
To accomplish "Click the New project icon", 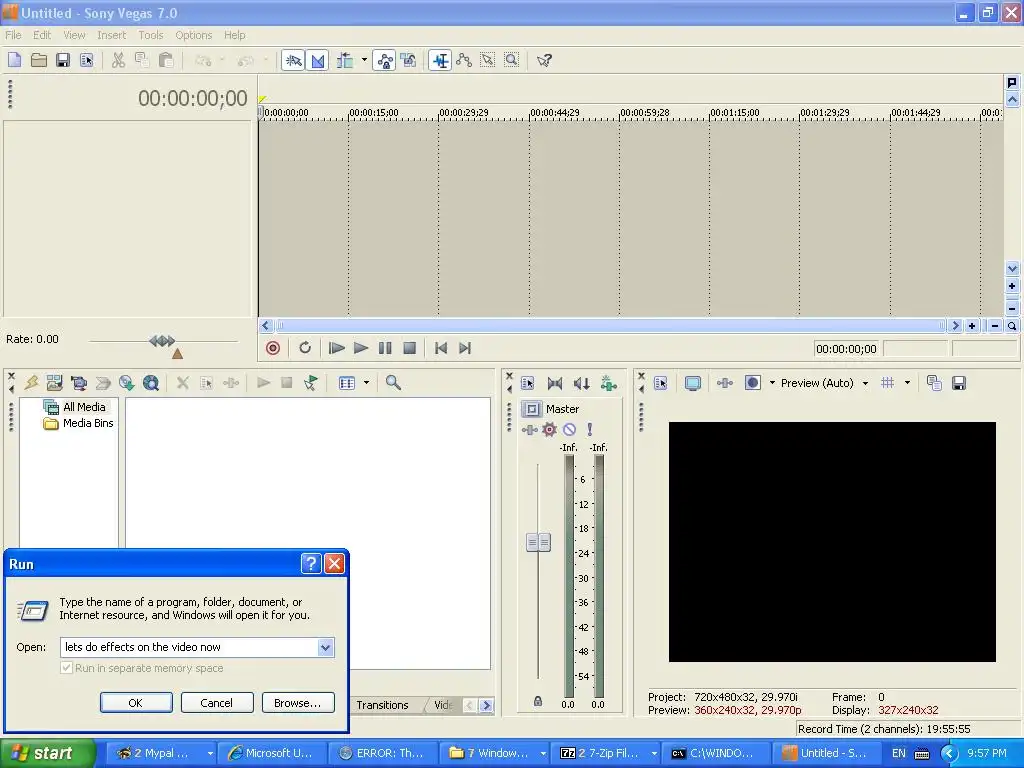I will tap(14, 61).
